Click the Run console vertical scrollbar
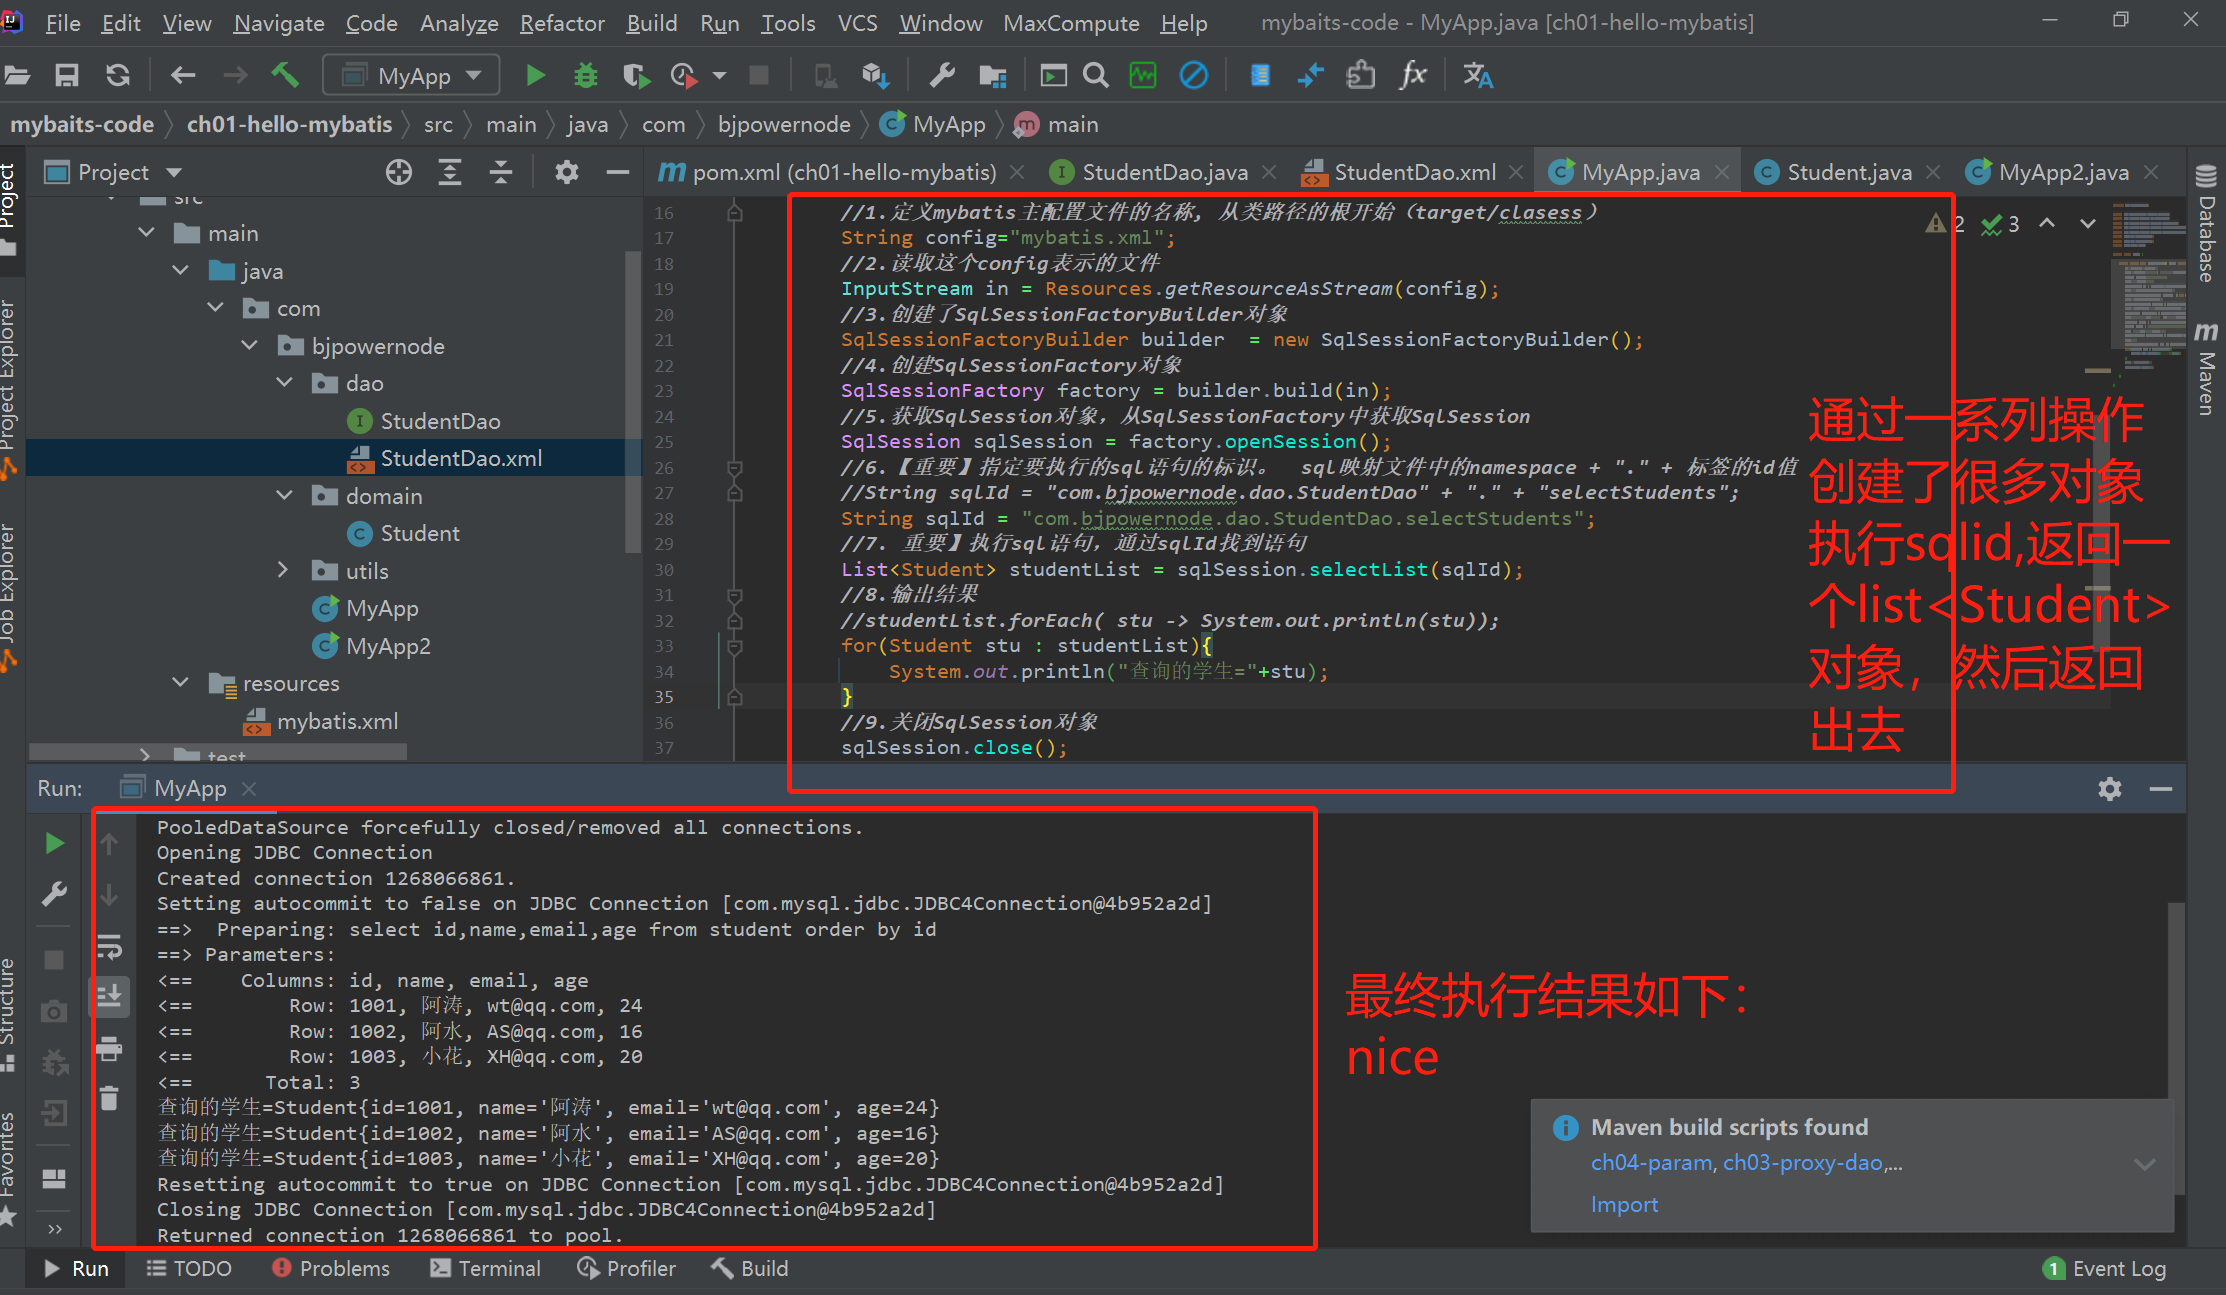Screen dimensions: 2226x1295 click(x=2175, y=1000)
